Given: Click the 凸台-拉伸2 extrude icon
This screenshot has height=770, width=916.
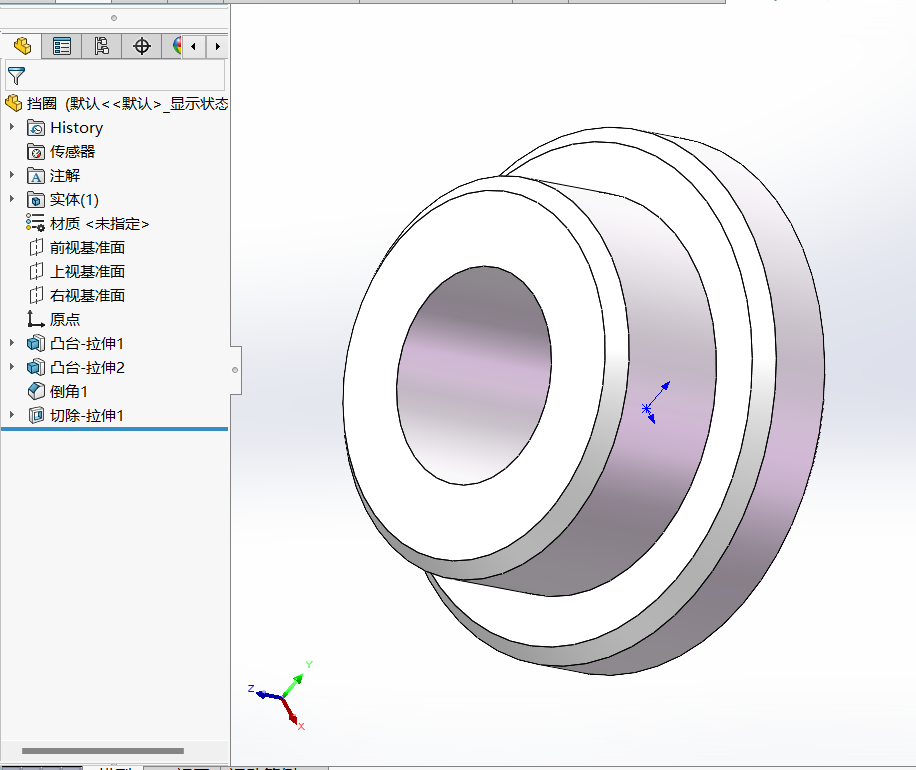Looking at the screenshot, I should [36, 367].
